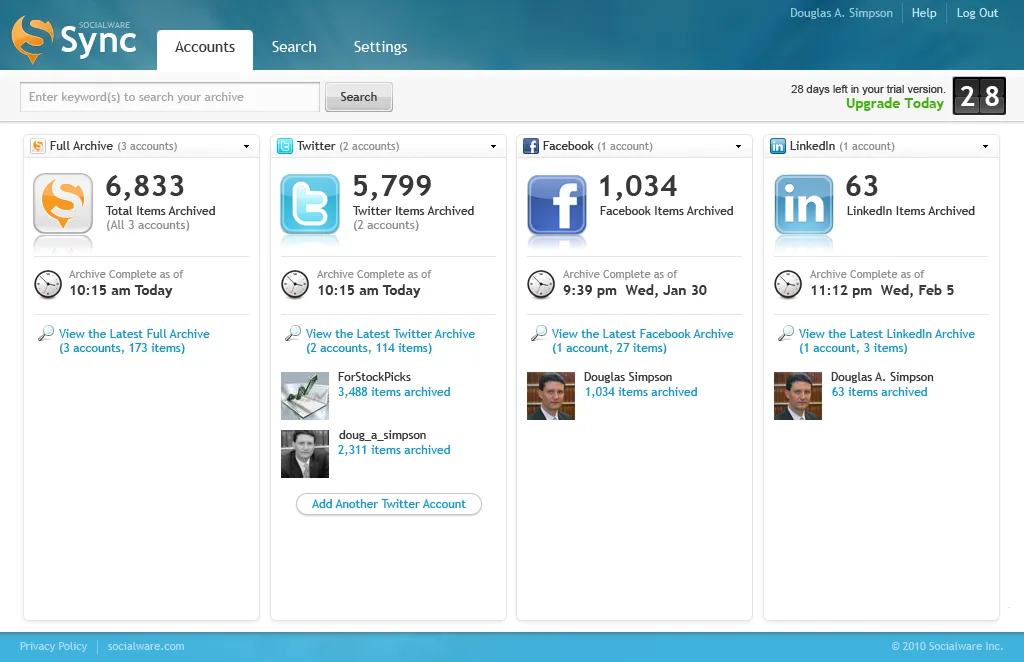Click the ForStockPicks account thumbnail
This screenshot has width=1024, height=662.
click(x=305, y=396)
